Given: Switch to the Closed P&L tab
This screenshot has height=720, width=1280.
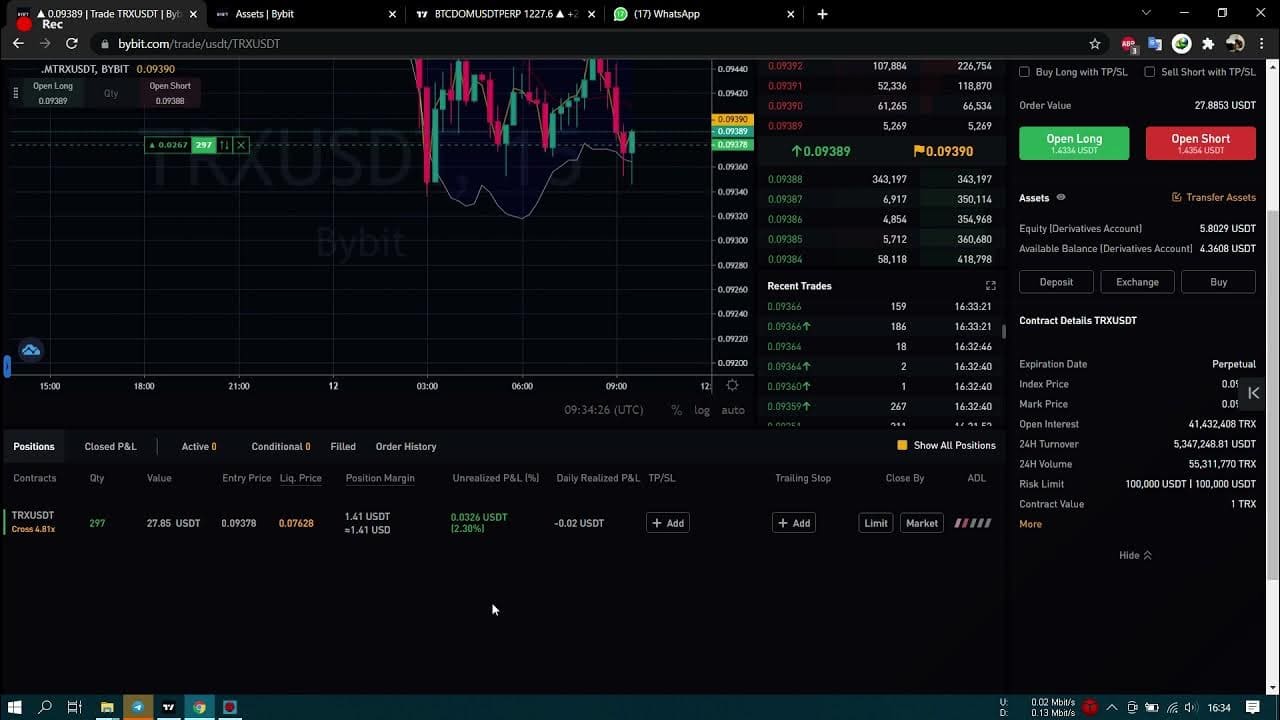Looking at the screenshot, I should point(110,446).
